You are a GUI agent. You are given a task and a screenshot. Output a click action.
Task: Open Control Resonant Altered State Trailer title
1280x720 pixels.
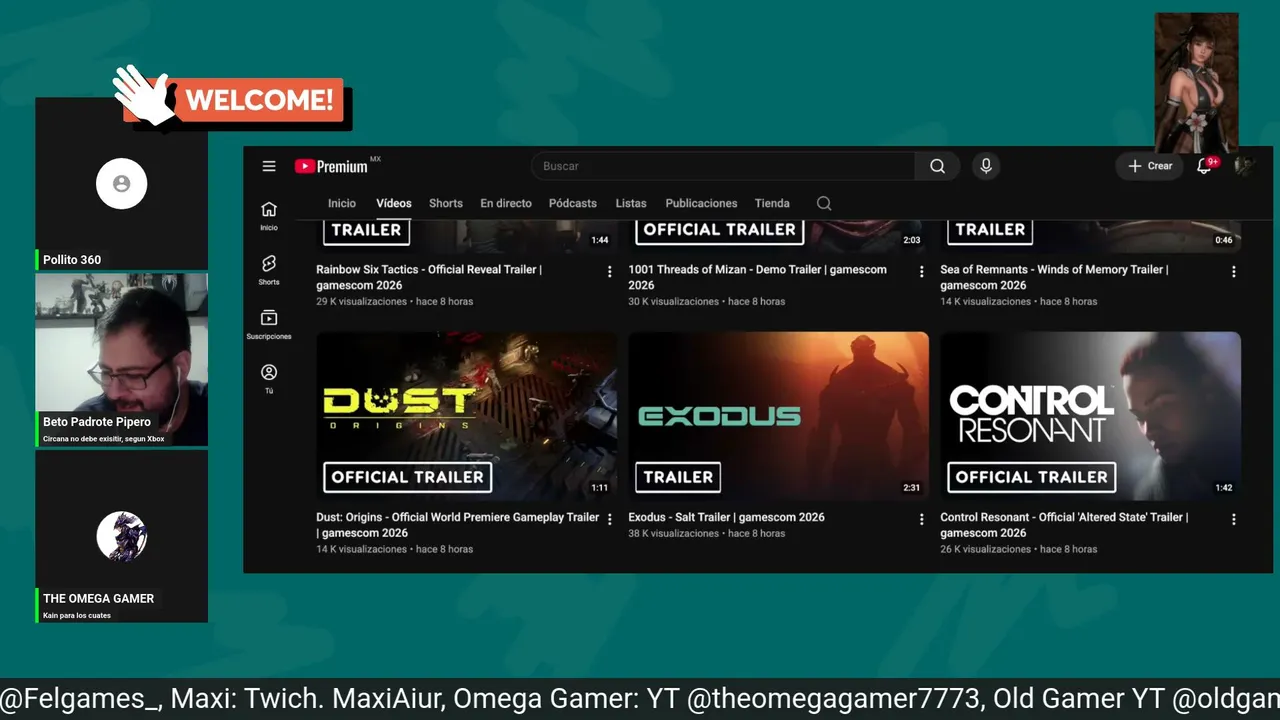coord(1064,525)
